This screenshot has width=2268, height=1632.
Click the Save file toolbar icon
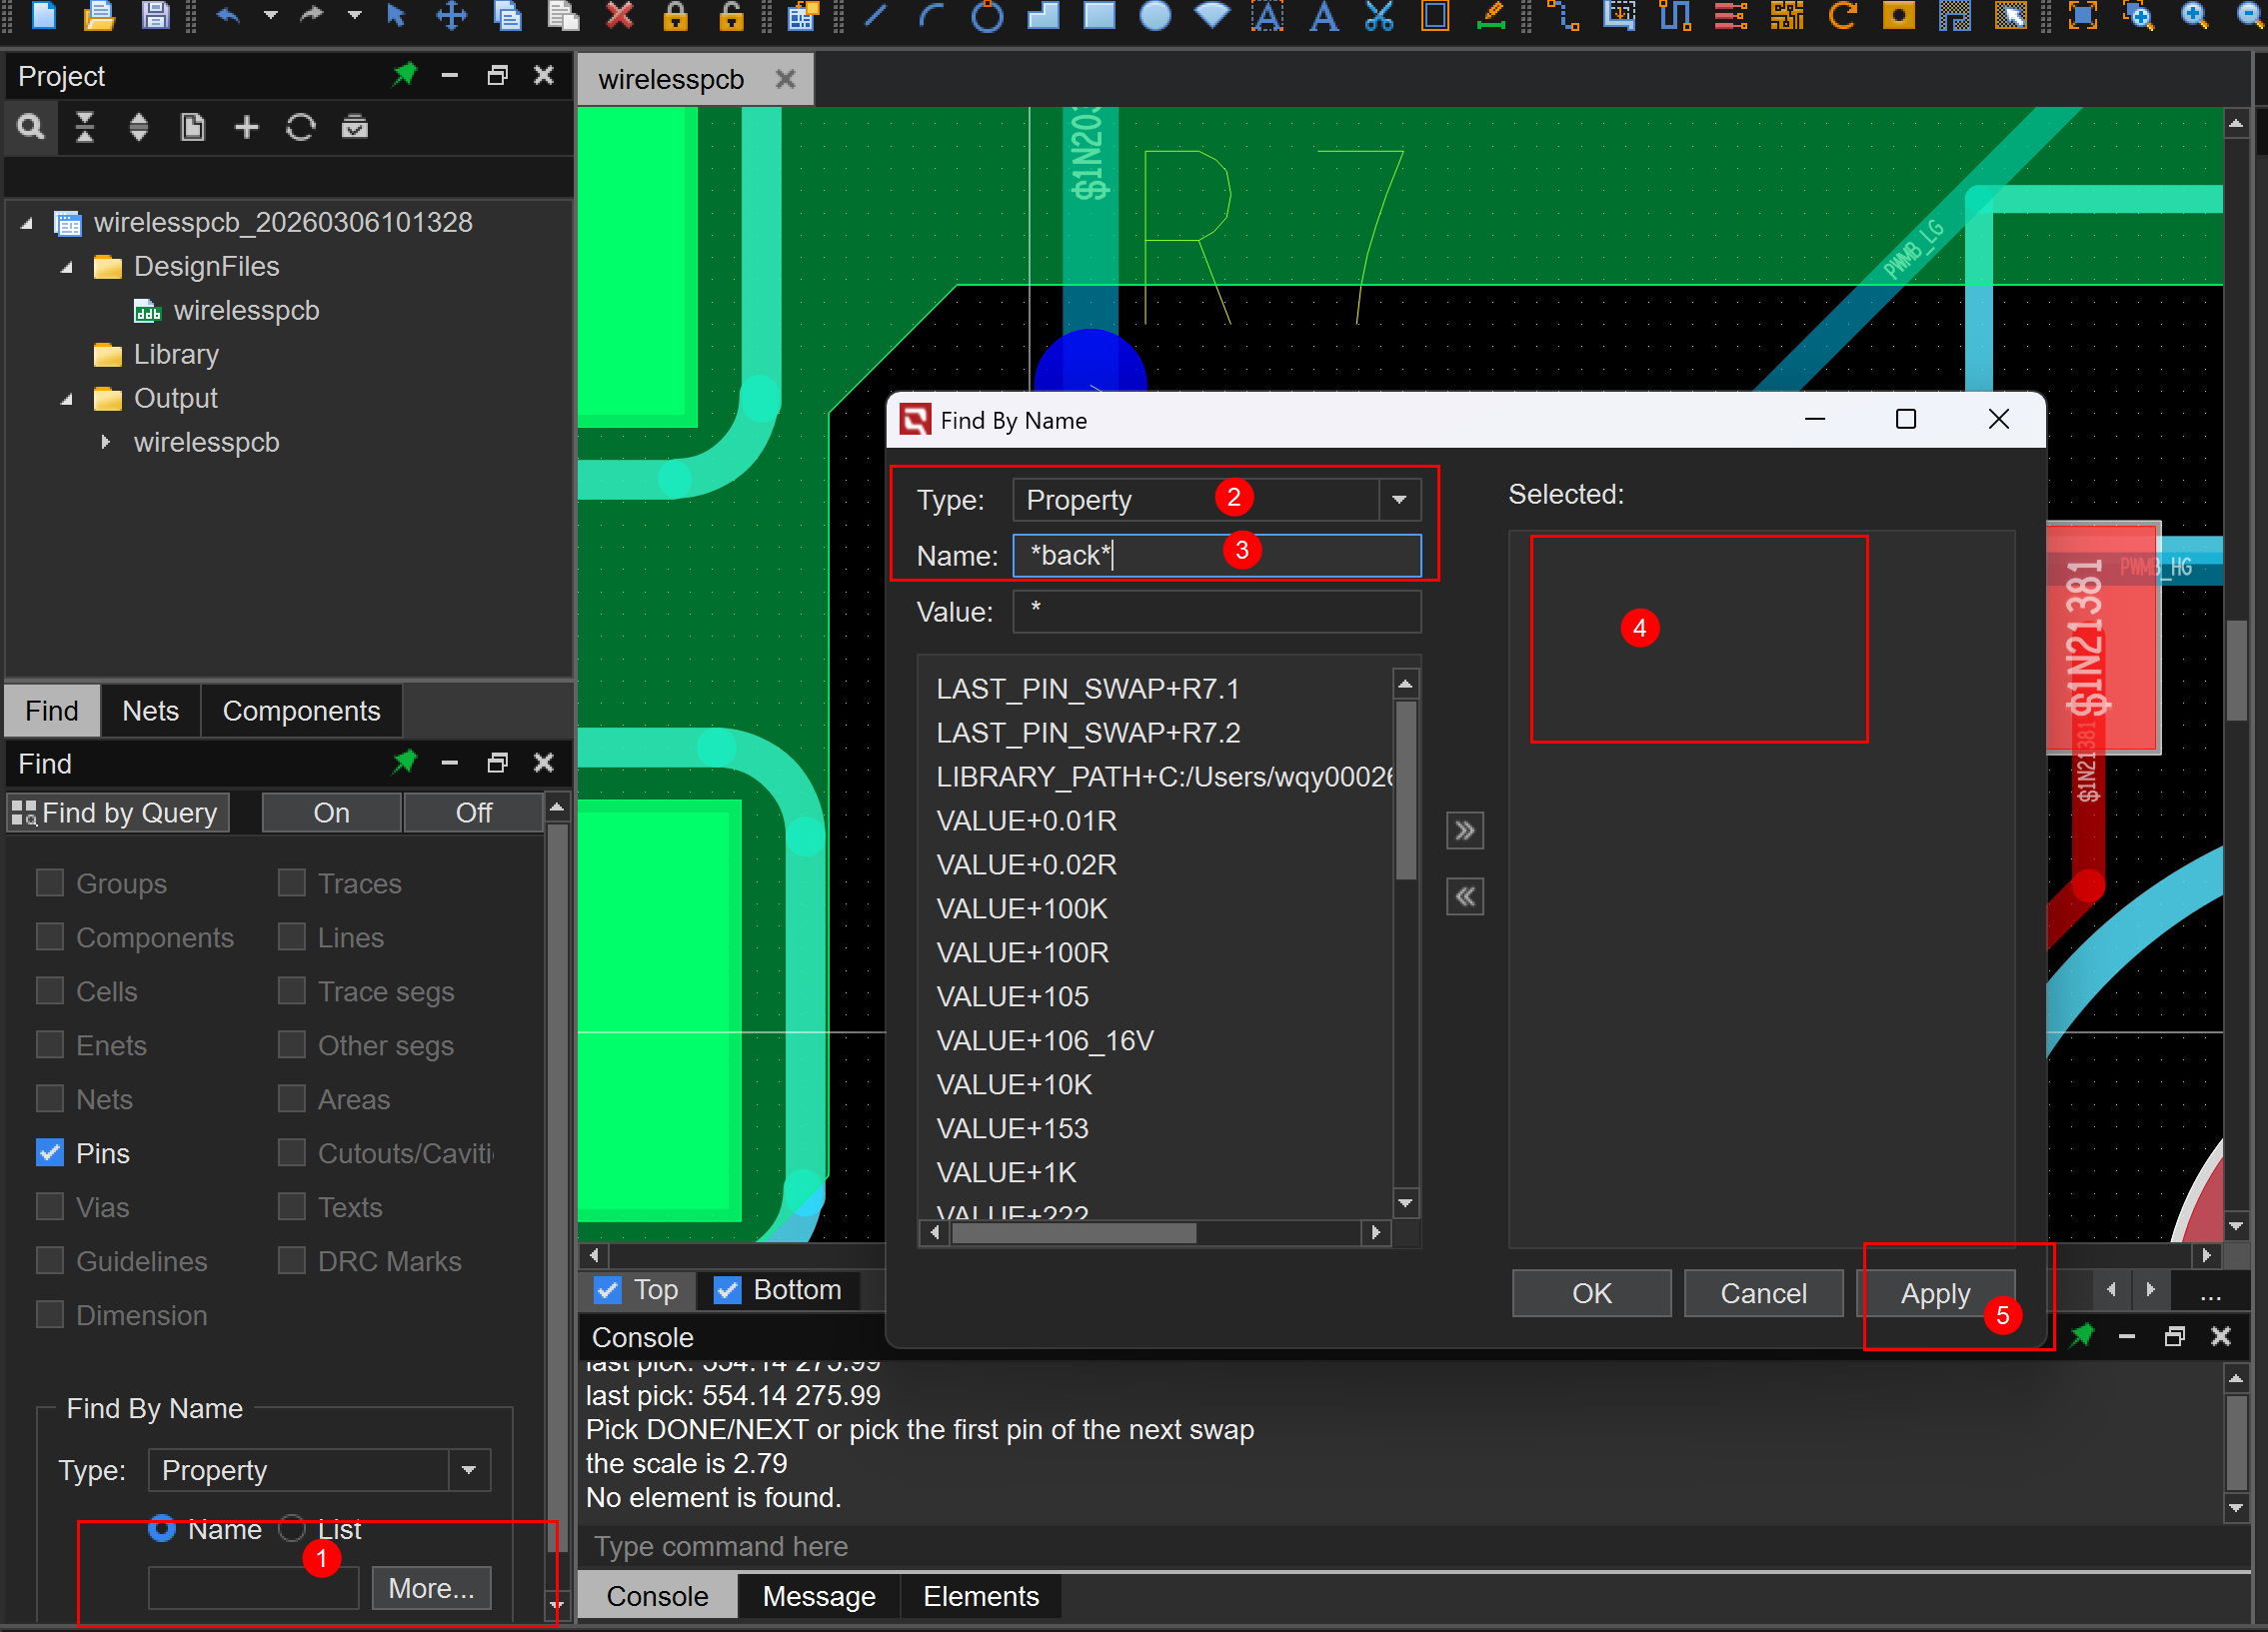pos(155,15)
